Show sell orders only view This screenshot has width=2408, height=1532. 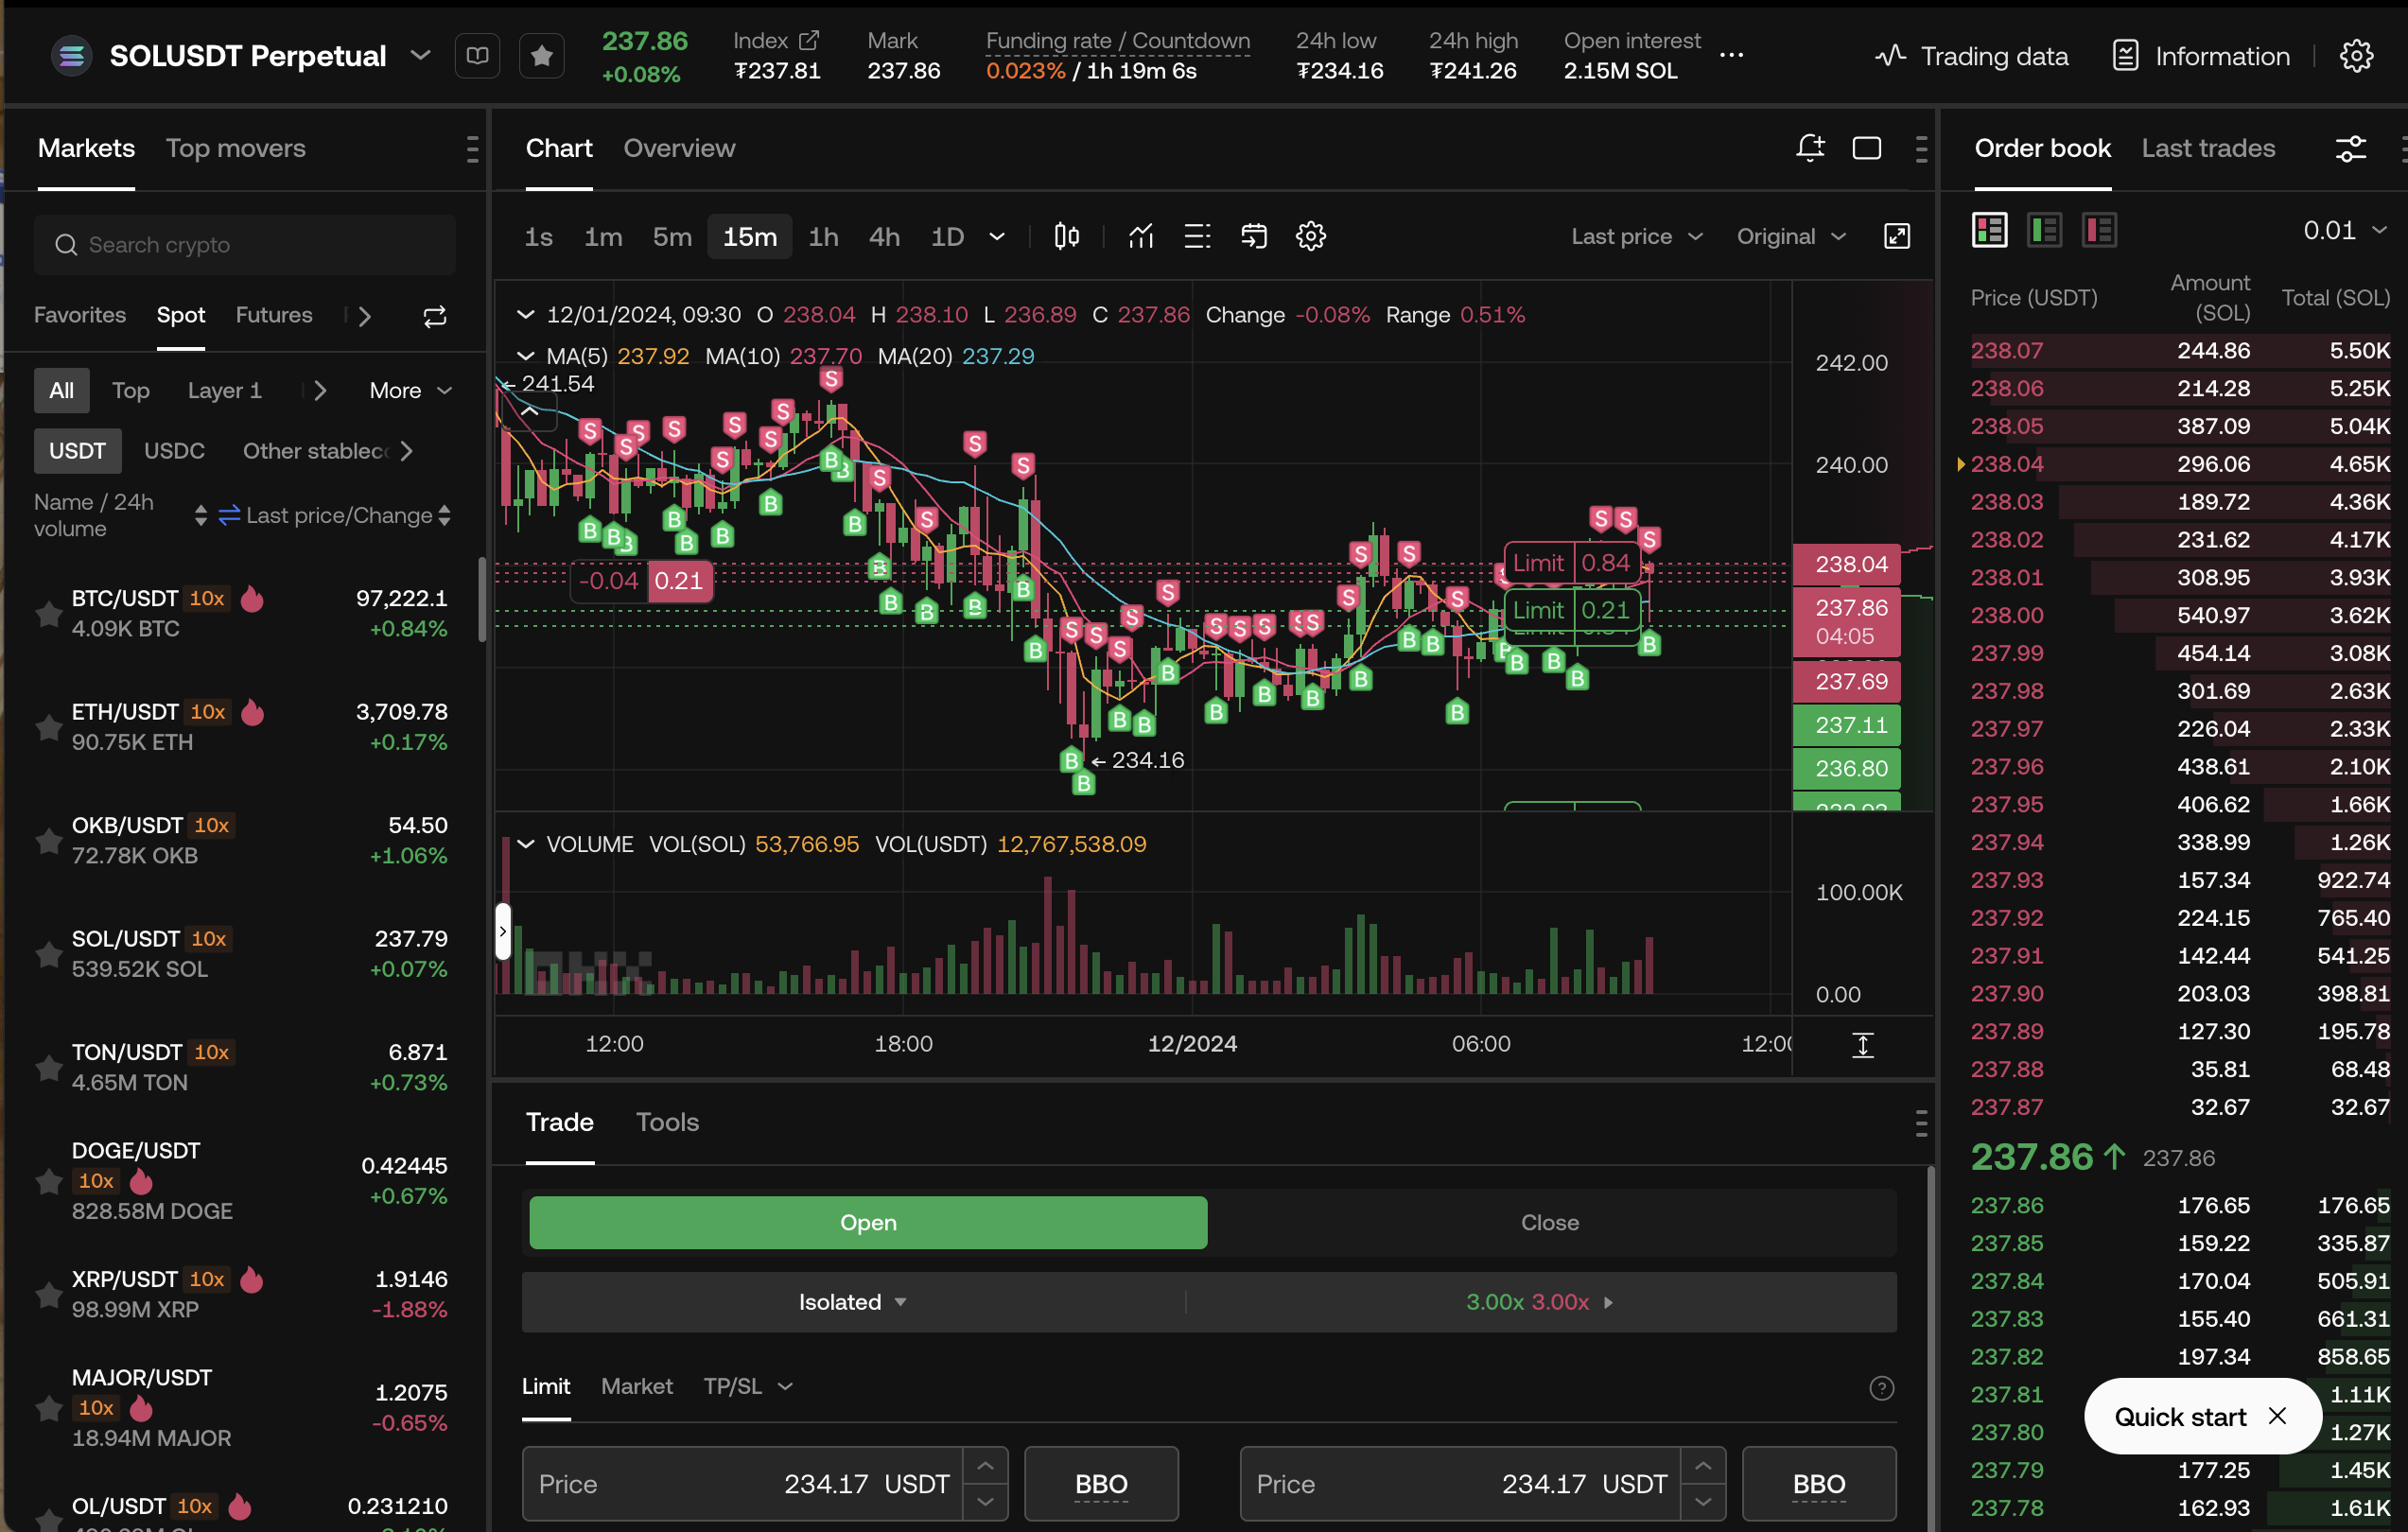2100,231
